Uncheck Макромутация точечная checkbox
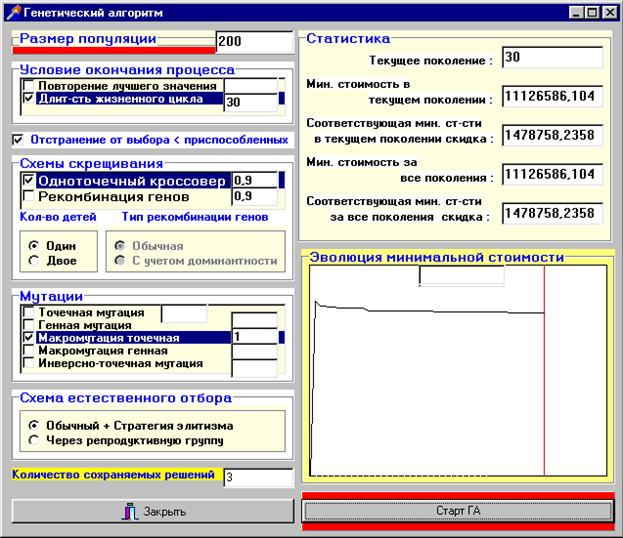Viewport: 623px width, 538px height. pos(28,339)
